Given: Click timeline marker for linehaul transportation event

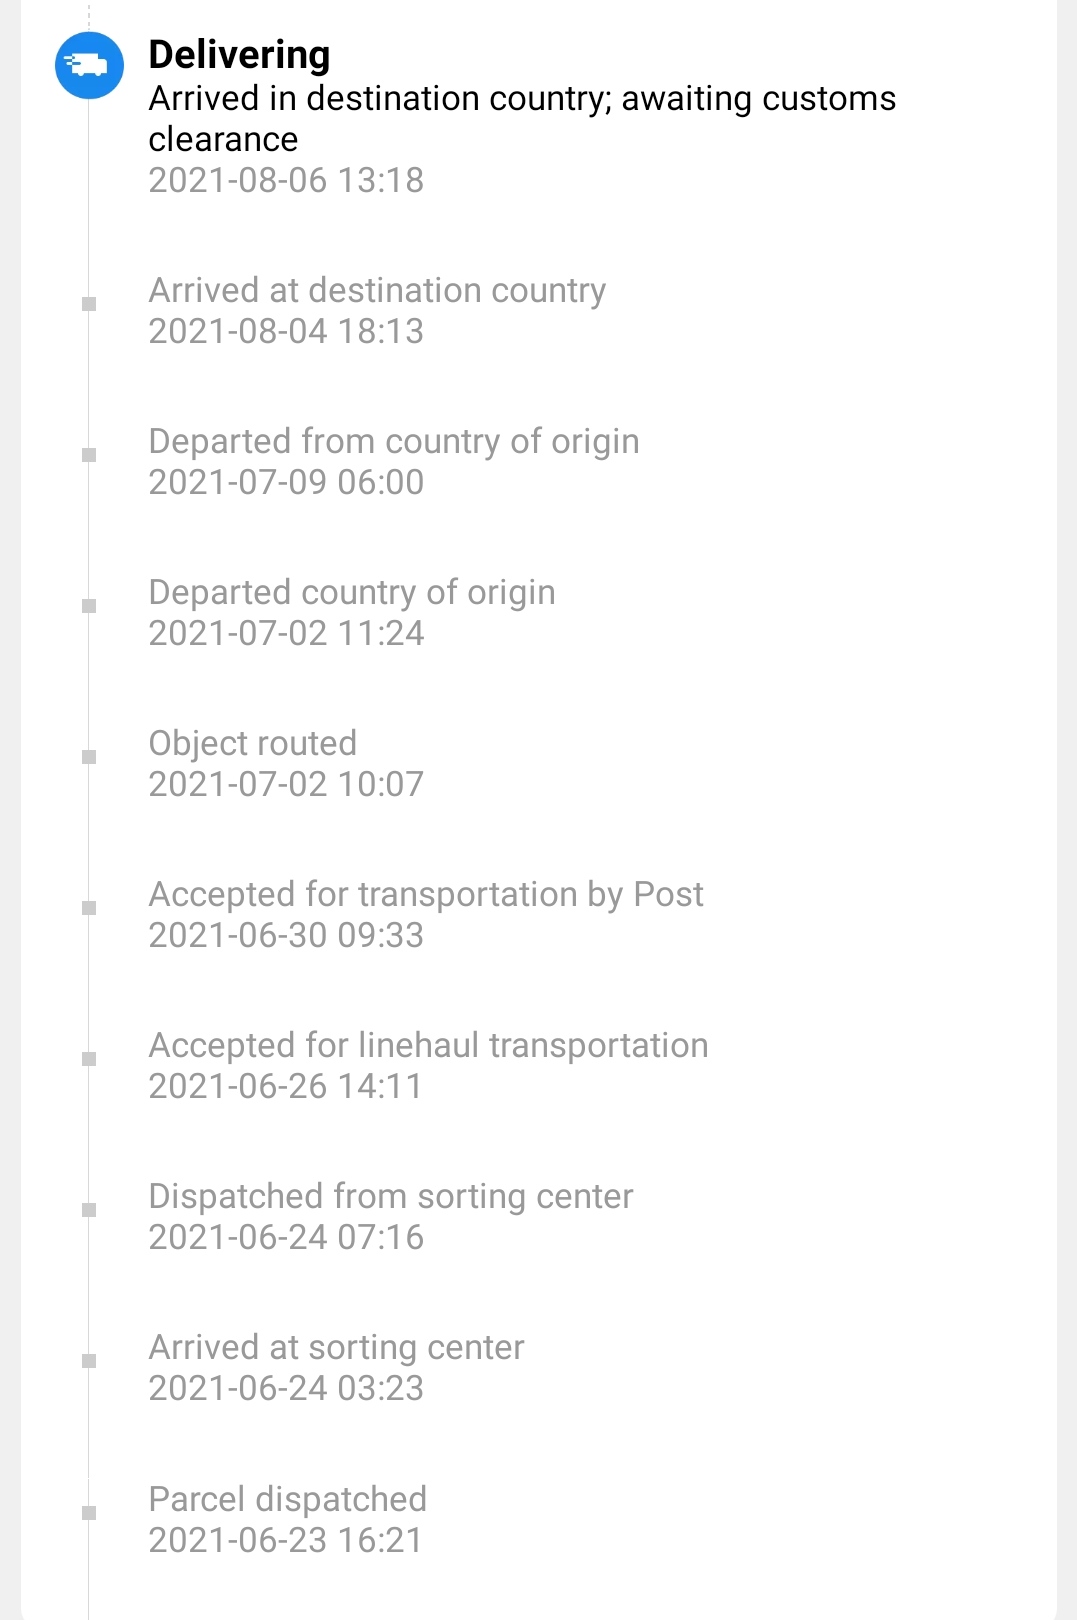Looking at the screenshot, I should pyautogui.click(x=89, y=1059).
